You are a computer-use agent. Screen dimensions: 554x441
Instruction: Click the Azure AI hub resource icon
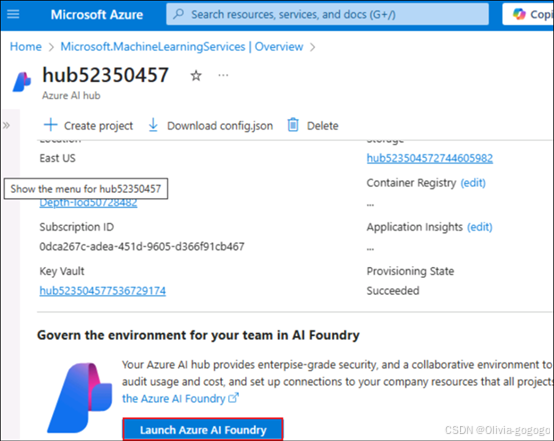point(22,82)
